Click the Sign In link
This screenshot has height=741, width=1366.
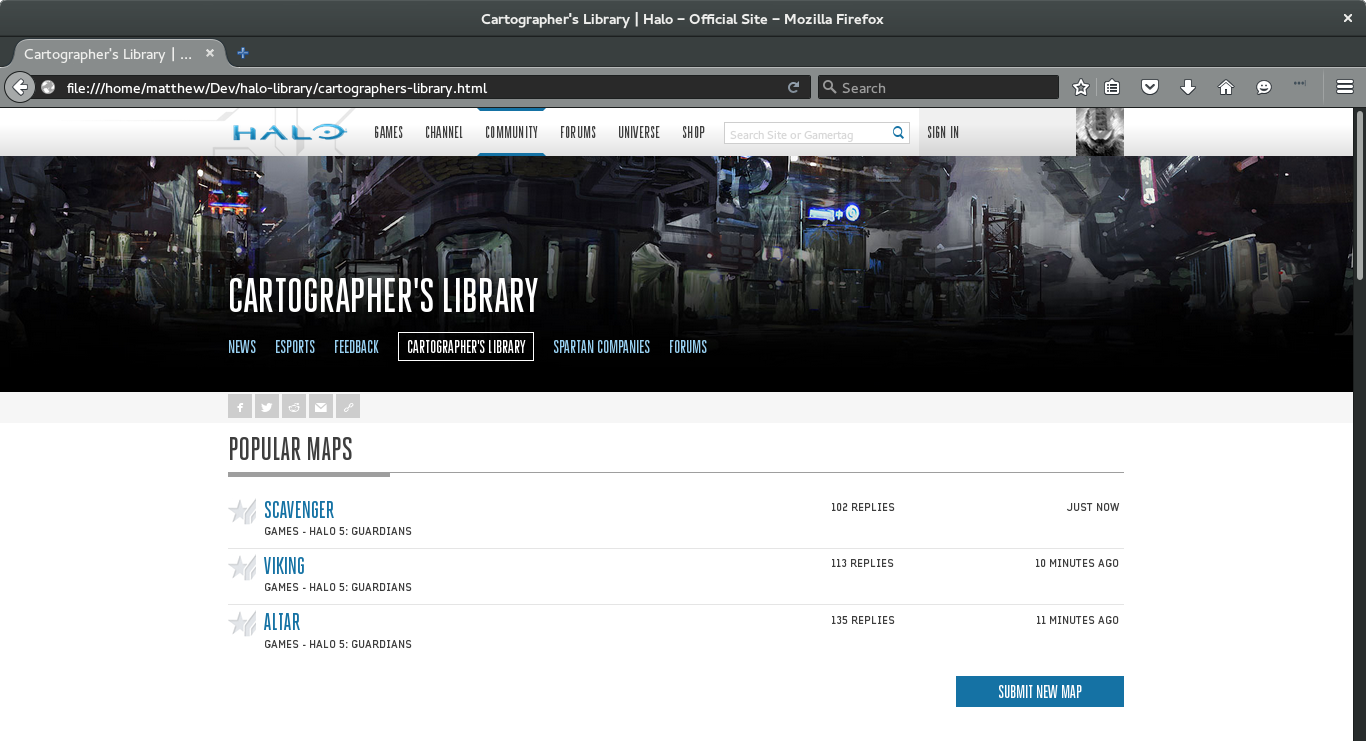click(943, 132)
